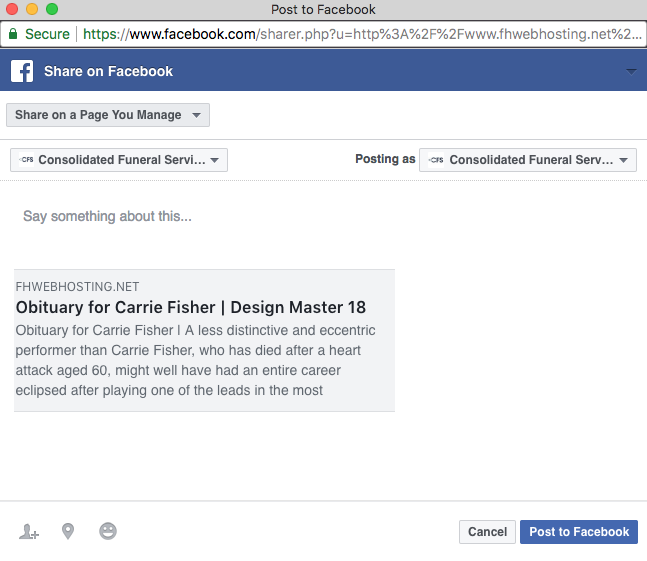Image resolution: width=647 pixels, height=561 pixels.
Task: Open the emoji feeling/activity picker
Action: [108, 532]
